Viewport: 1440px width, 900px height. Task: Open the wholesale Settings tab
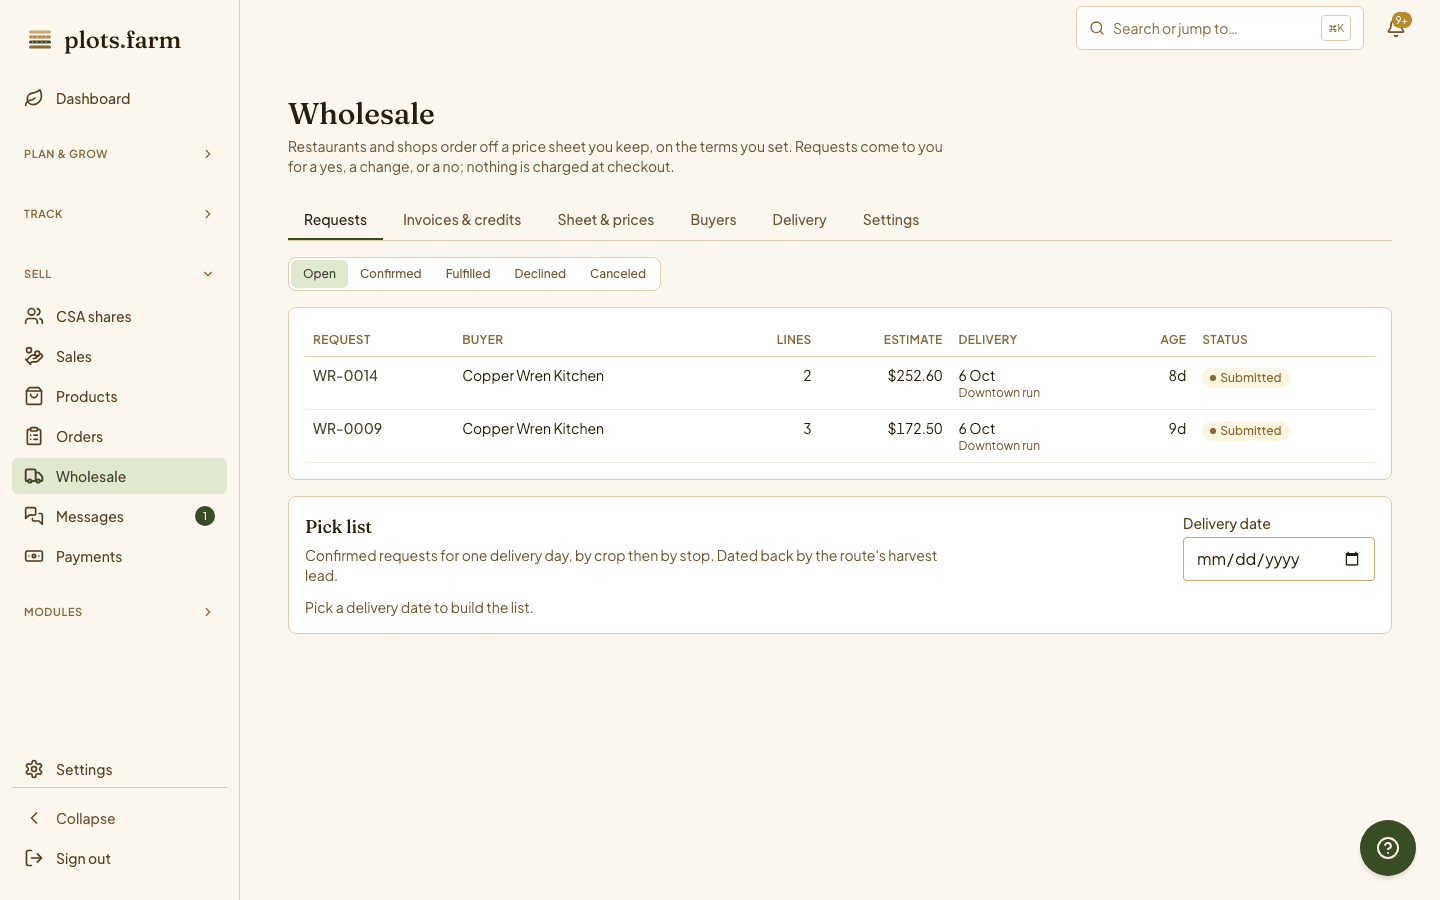point(891,220)
